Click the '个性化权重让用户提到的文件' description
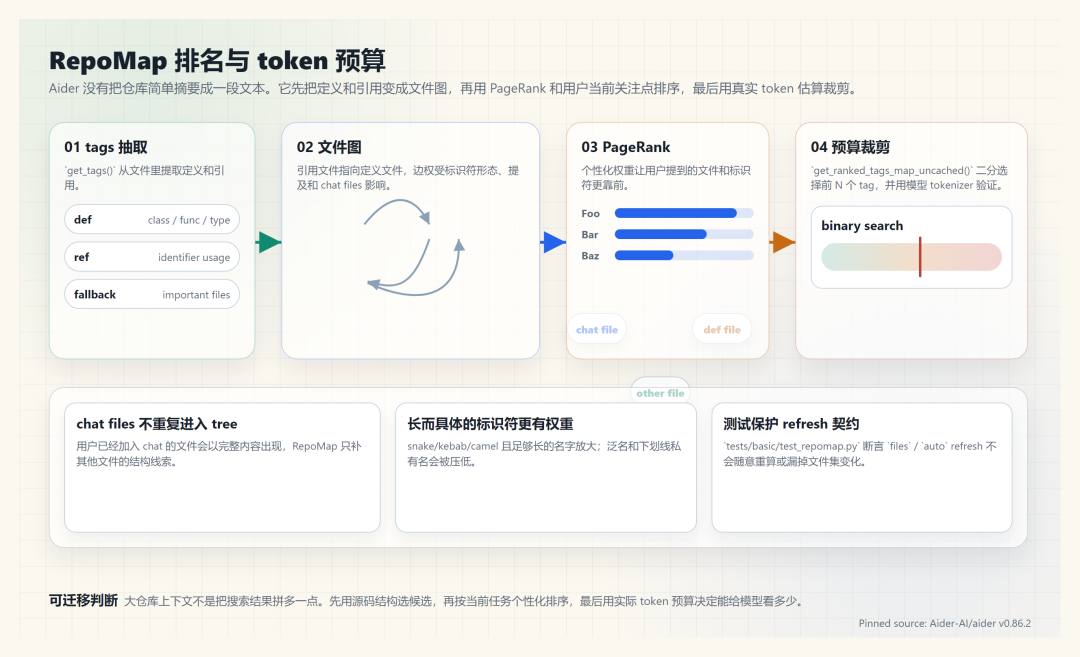 (666, 178)
